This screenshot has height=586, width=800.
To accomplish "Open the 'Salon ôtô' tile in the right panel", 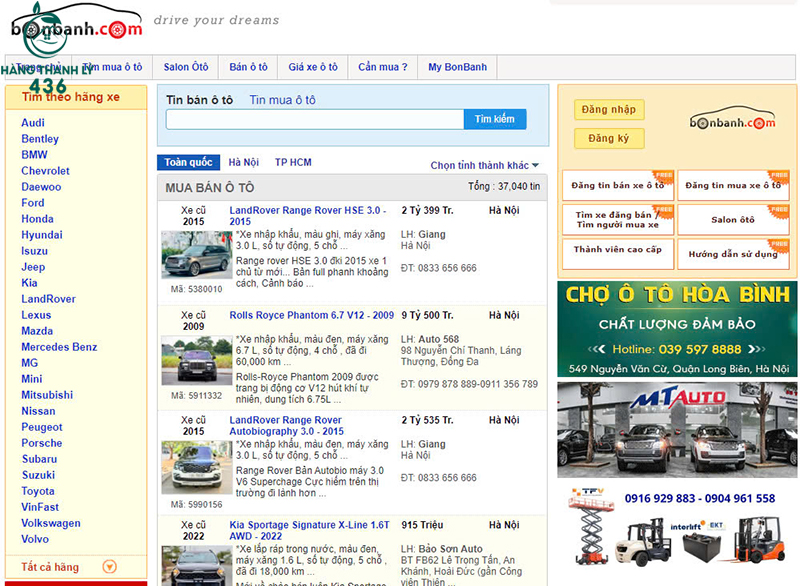I will pyautogui.click(x=733, y=220).
